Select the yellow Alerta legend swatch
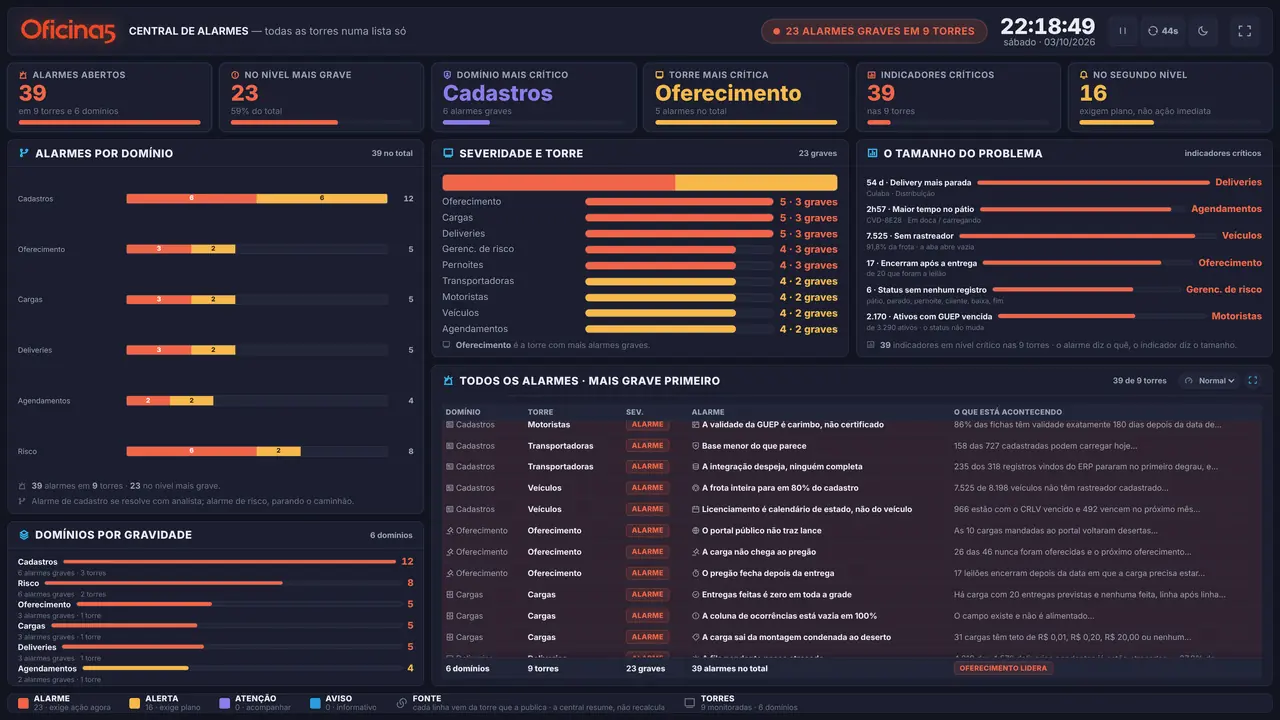 [135, 703]
